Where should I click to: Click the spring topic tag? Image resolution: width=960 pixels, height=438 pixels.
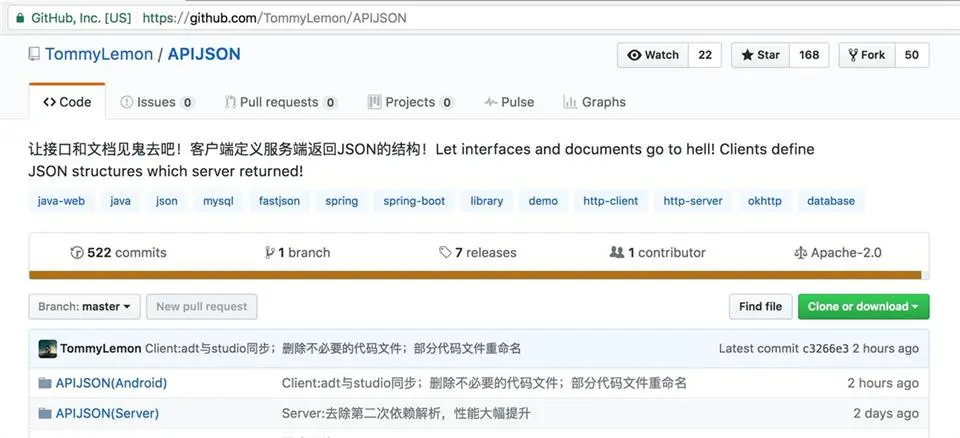pyautogui.click(x=342, y=201)
